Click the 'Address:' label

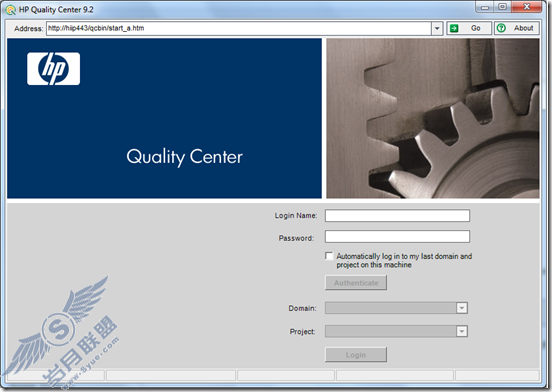[29, 29]
